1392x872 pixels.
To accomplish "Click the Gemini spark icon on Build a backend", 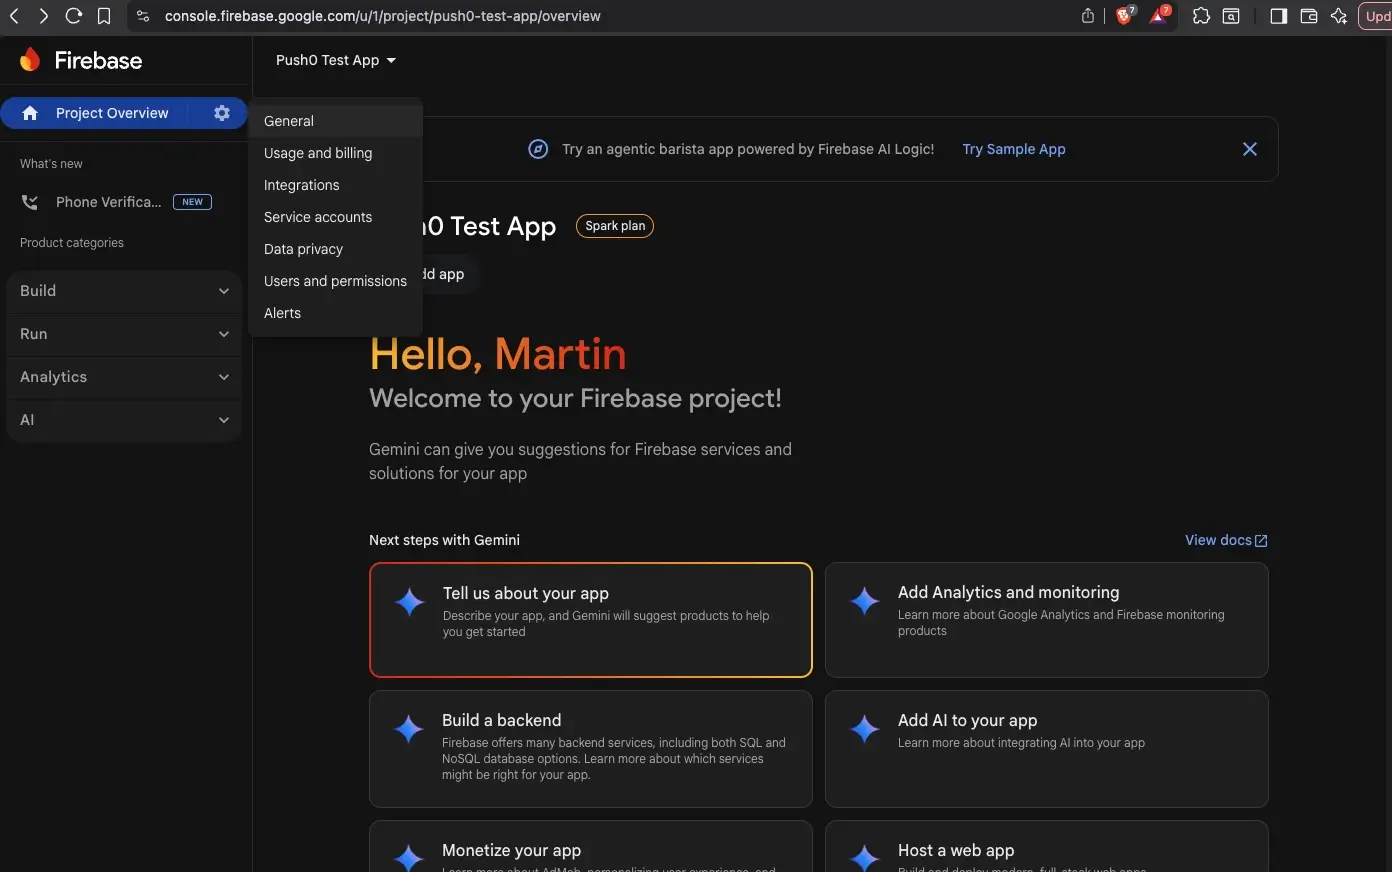I will coord(409,729).
